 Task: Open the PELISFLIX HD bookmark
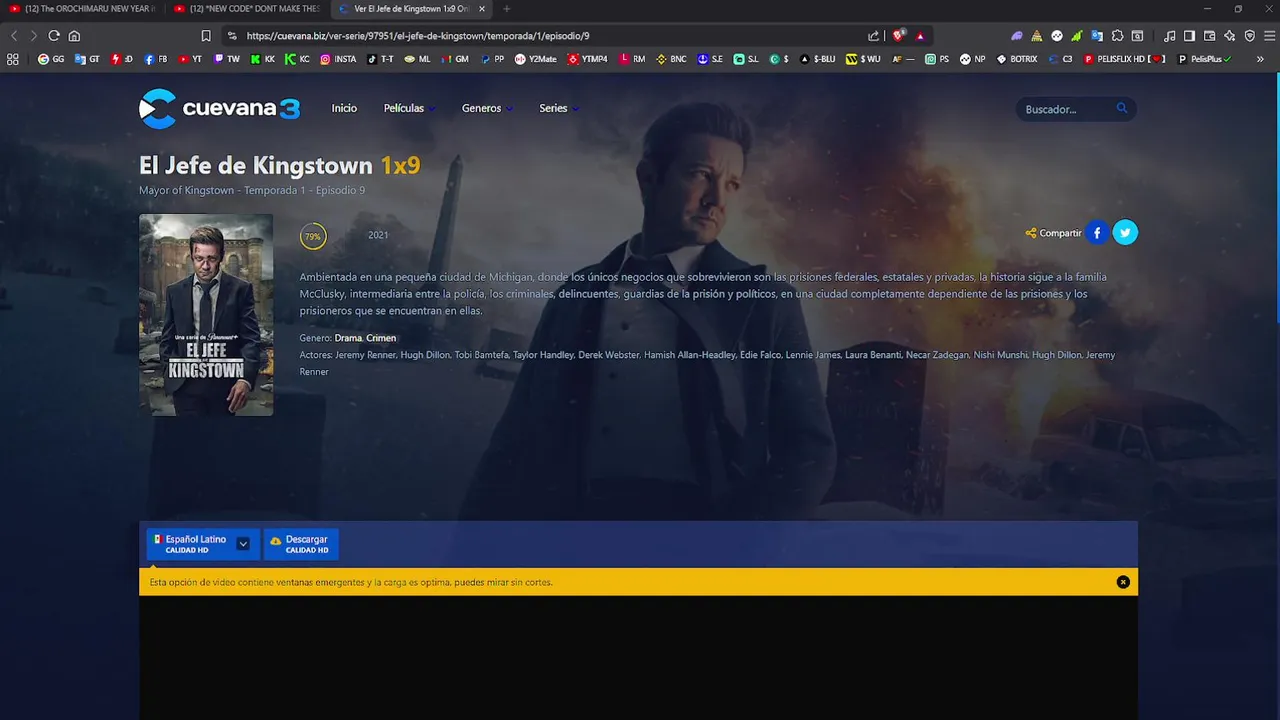coord(1125,59)
